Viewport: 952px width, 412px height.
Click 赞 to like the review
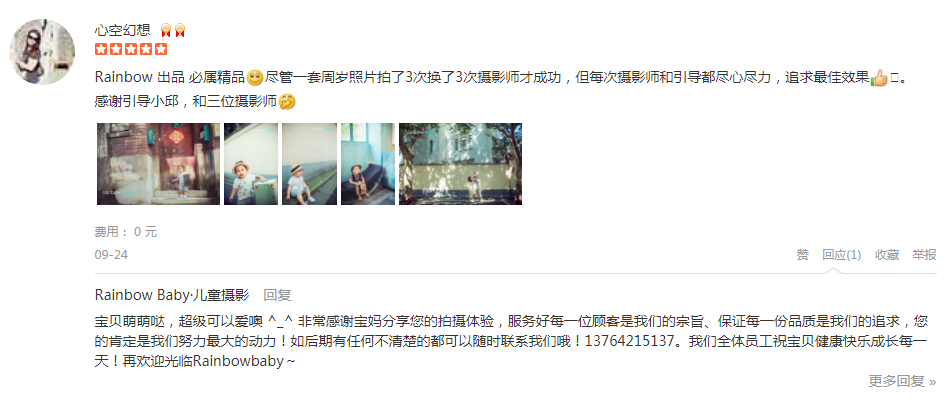coord(803,255)
